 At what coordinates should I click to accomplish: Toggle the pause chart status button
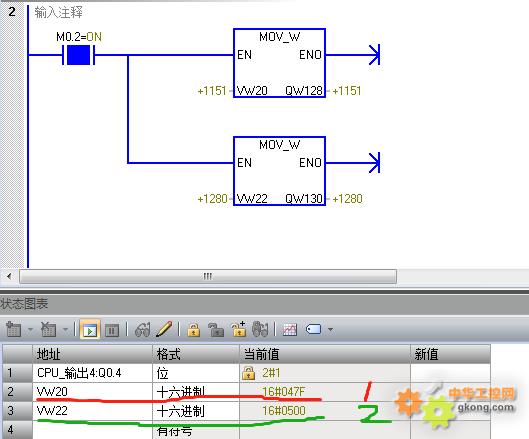tap(112, 330)
